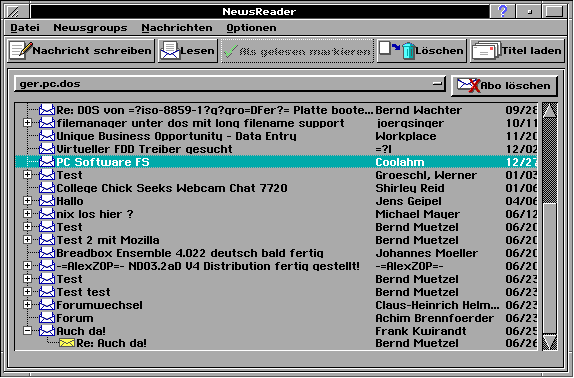Viewport: 574px width, 378px height.
Task: Open the Datei menu
Action: coord(25,28)
